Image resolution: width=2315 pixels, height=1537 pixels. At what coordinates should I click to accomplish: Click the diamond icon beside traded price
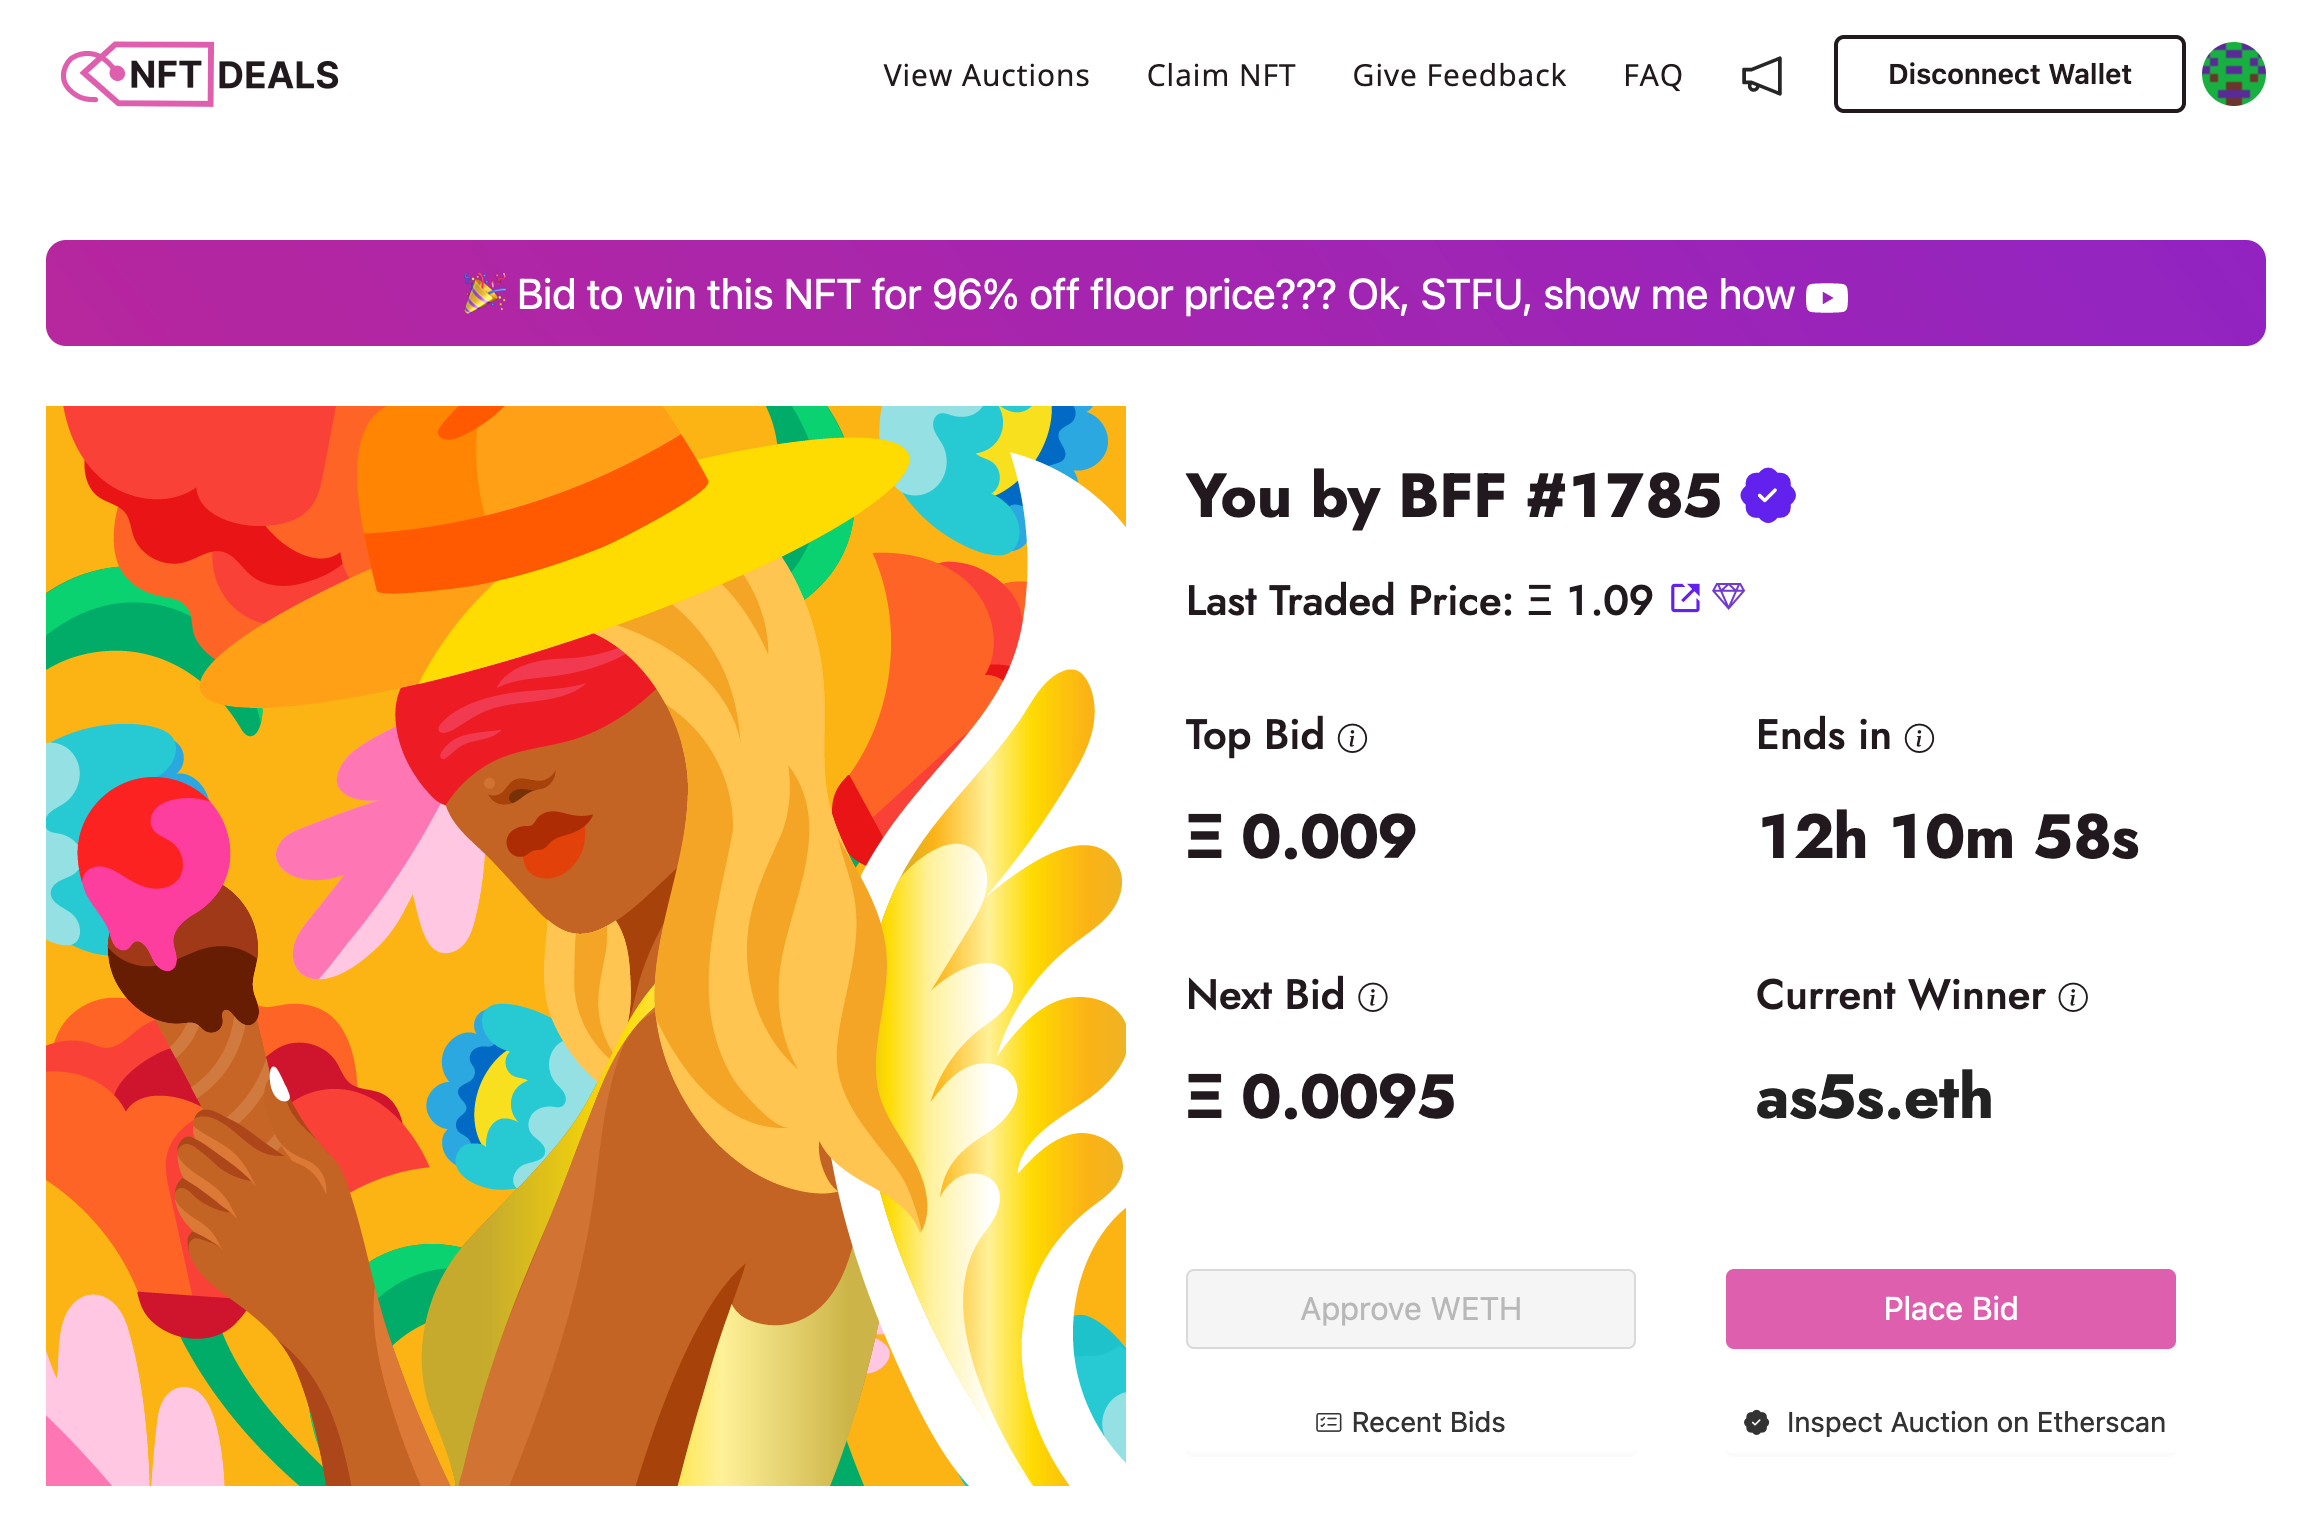(x=1729, y=596)
